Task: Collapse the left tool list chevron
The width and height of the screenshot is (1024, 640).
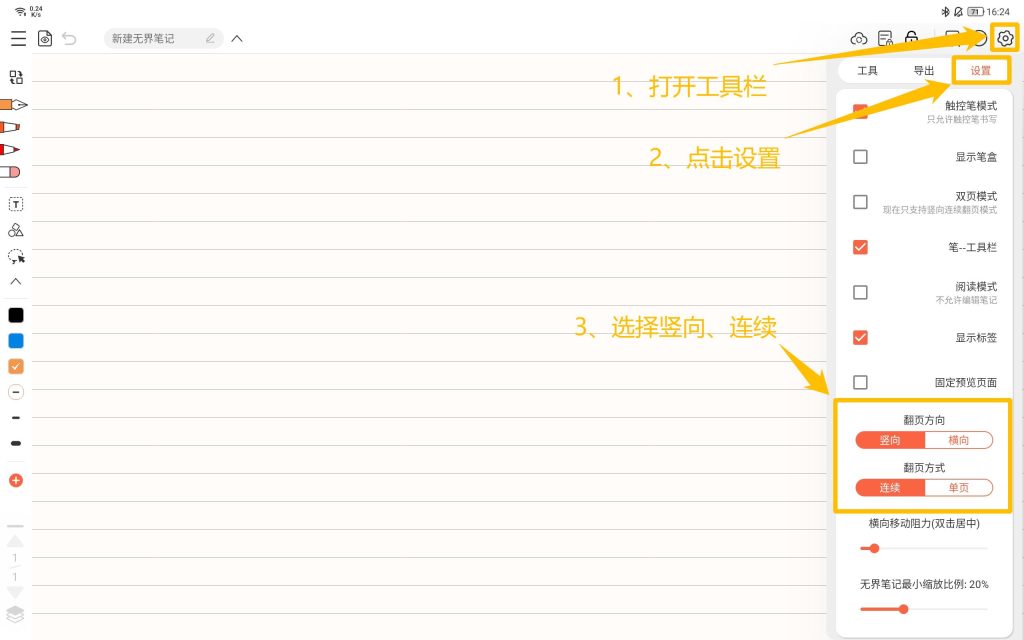Action: (x=16, y=281)
